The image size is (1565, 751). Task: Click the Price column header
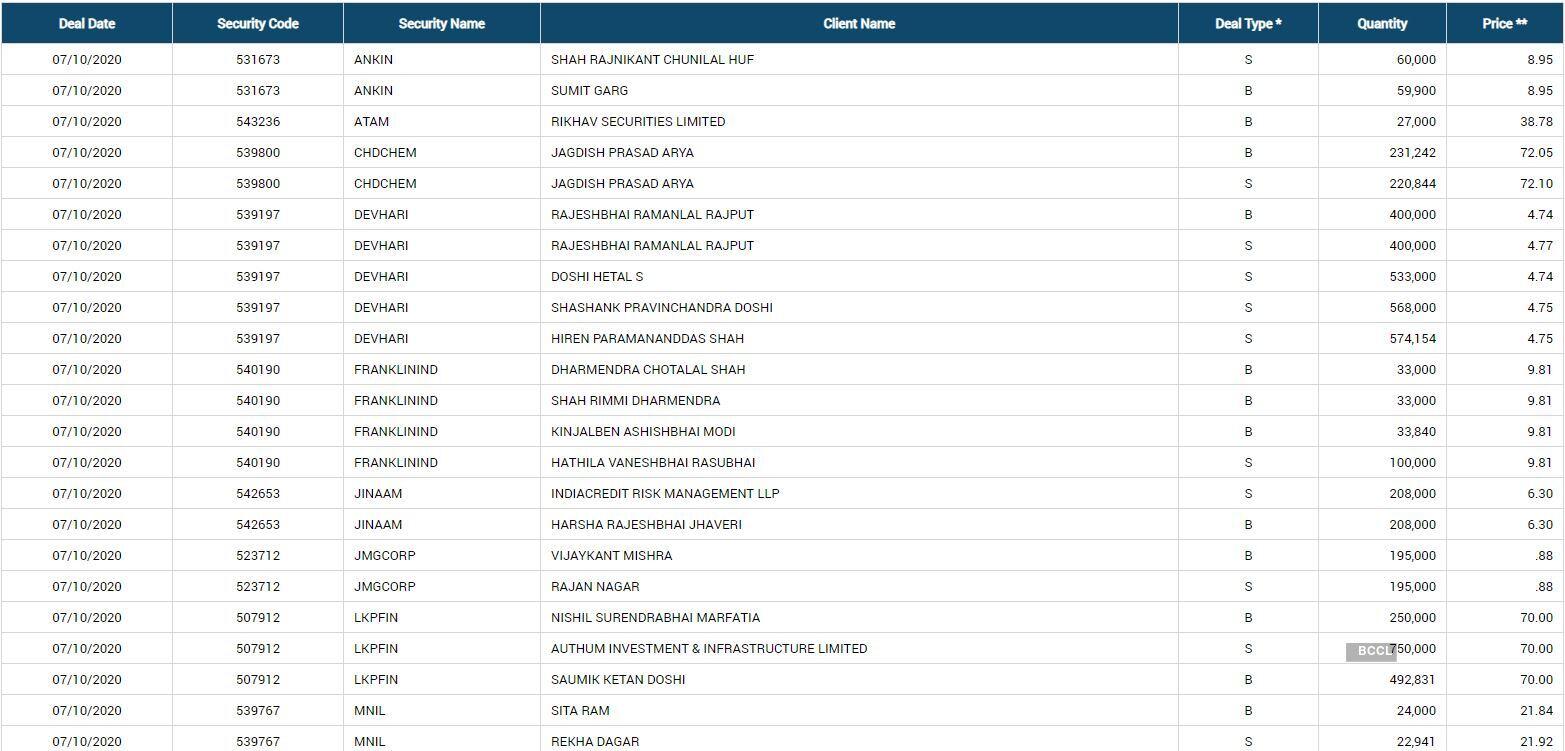pos(1504,23)
